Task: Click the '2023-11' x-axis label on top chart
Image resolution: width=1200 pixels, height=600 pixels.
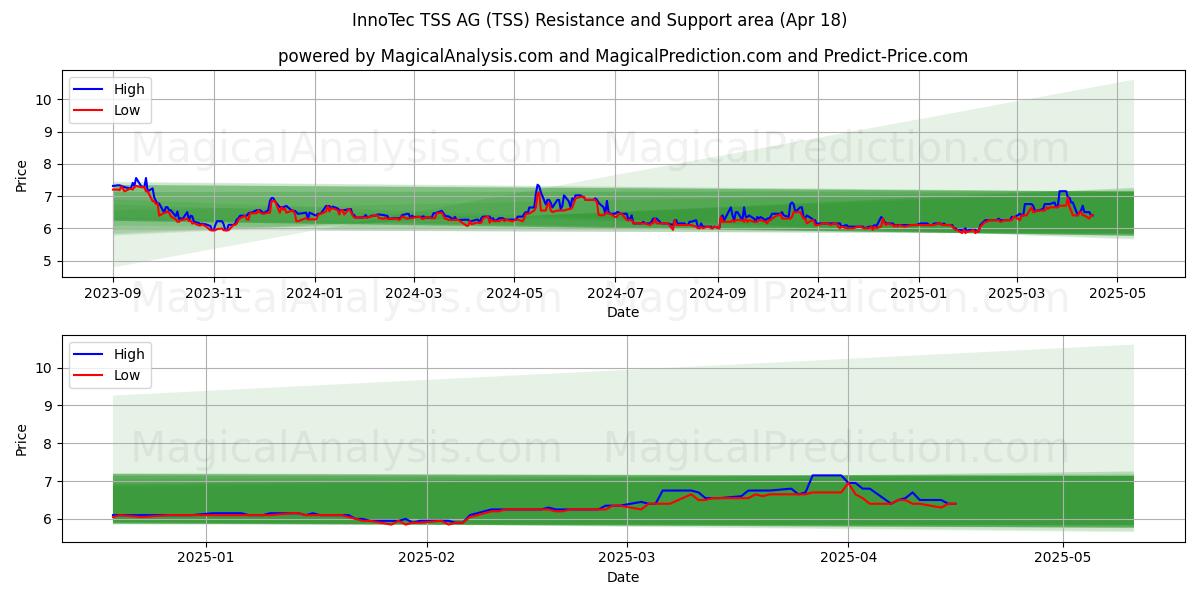Action: click(x=213, y=293)
